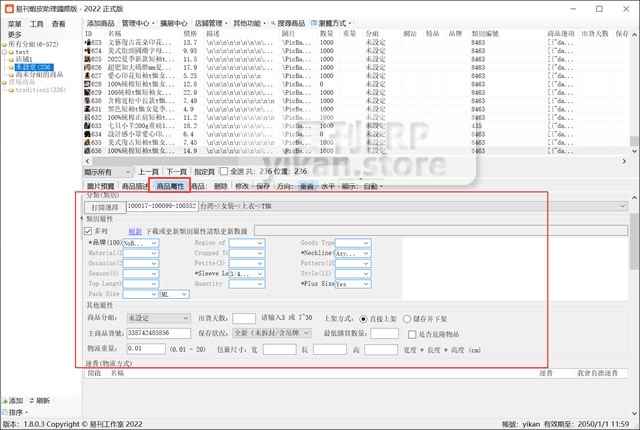Image resolution: width=640 pixels, height=430 pixels.
Task: Click the green 添加 plus icon
Action: click(x=5, y=400)
